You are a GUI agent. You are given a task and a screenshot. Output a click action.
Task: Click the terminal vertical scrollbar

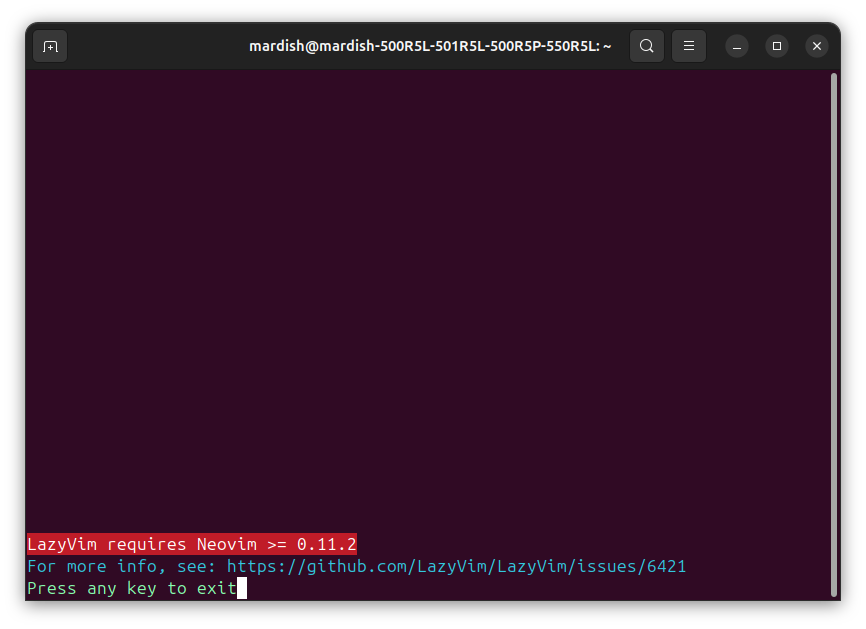[834, 335]
